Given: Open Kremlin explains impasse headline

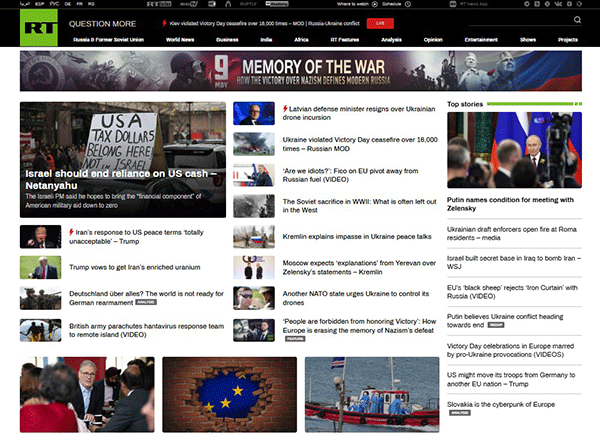Looking at the screenshot, I should (x=357, y=237).
